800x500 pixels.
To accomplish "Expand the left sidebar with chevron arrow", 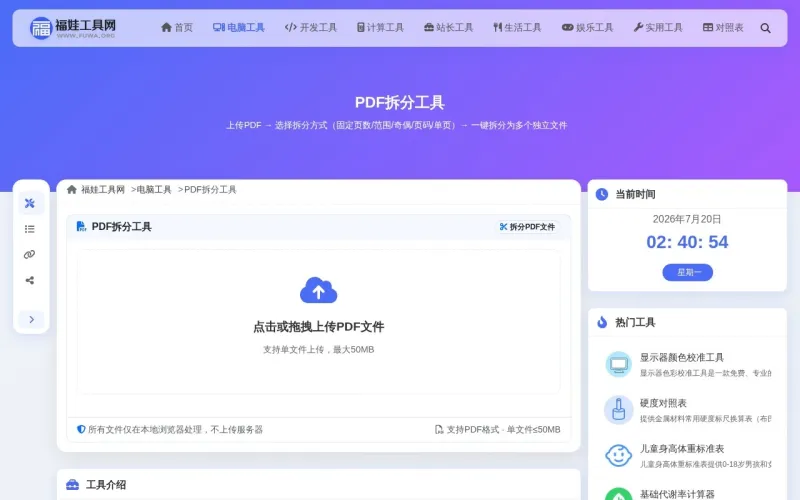I will coord(32,319).
